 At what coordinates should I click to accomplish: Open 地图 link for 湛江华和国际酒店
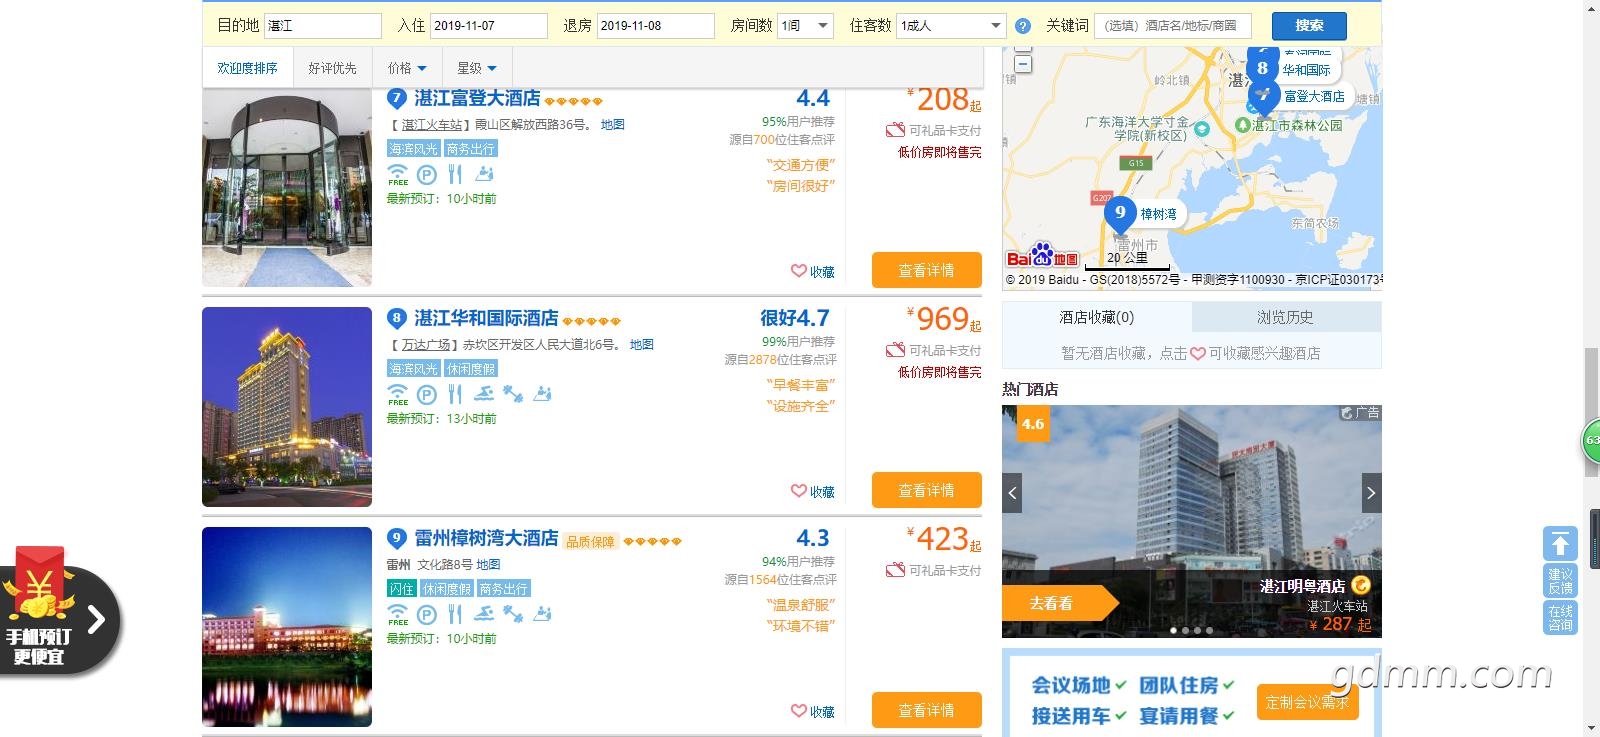pyautogui.click(x=642, y=344)
